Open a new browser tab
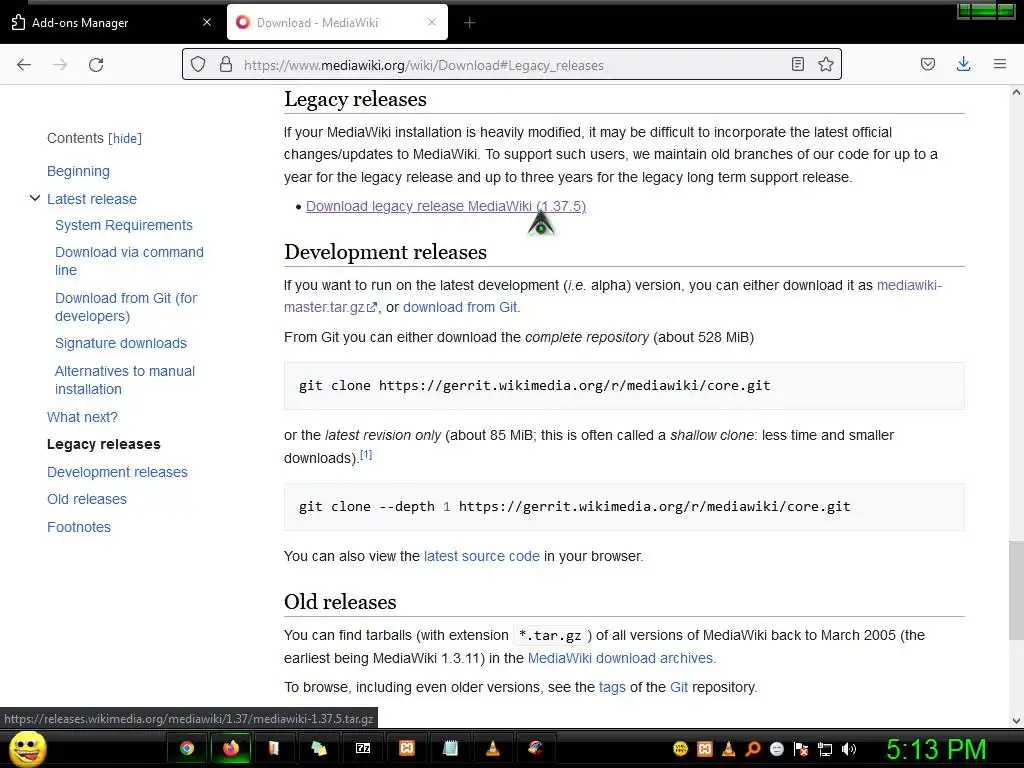Image resolution: width=1024 pixels, height=768 pixels. click(x=469, y=23)
